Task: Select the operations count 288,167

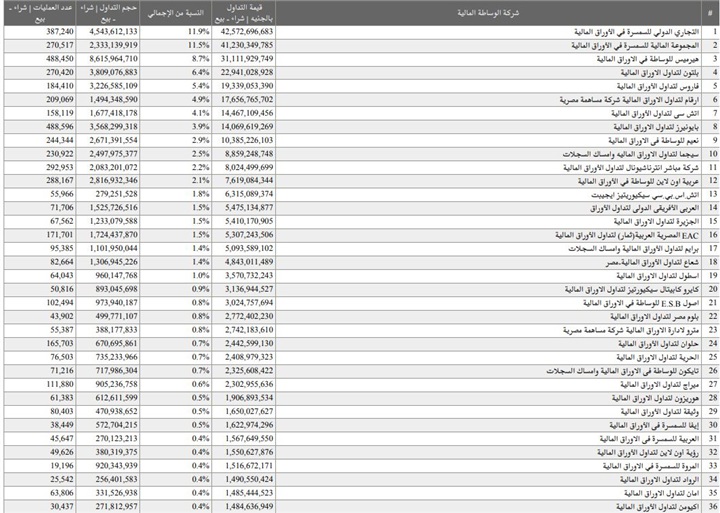Action: pos(39,181)
